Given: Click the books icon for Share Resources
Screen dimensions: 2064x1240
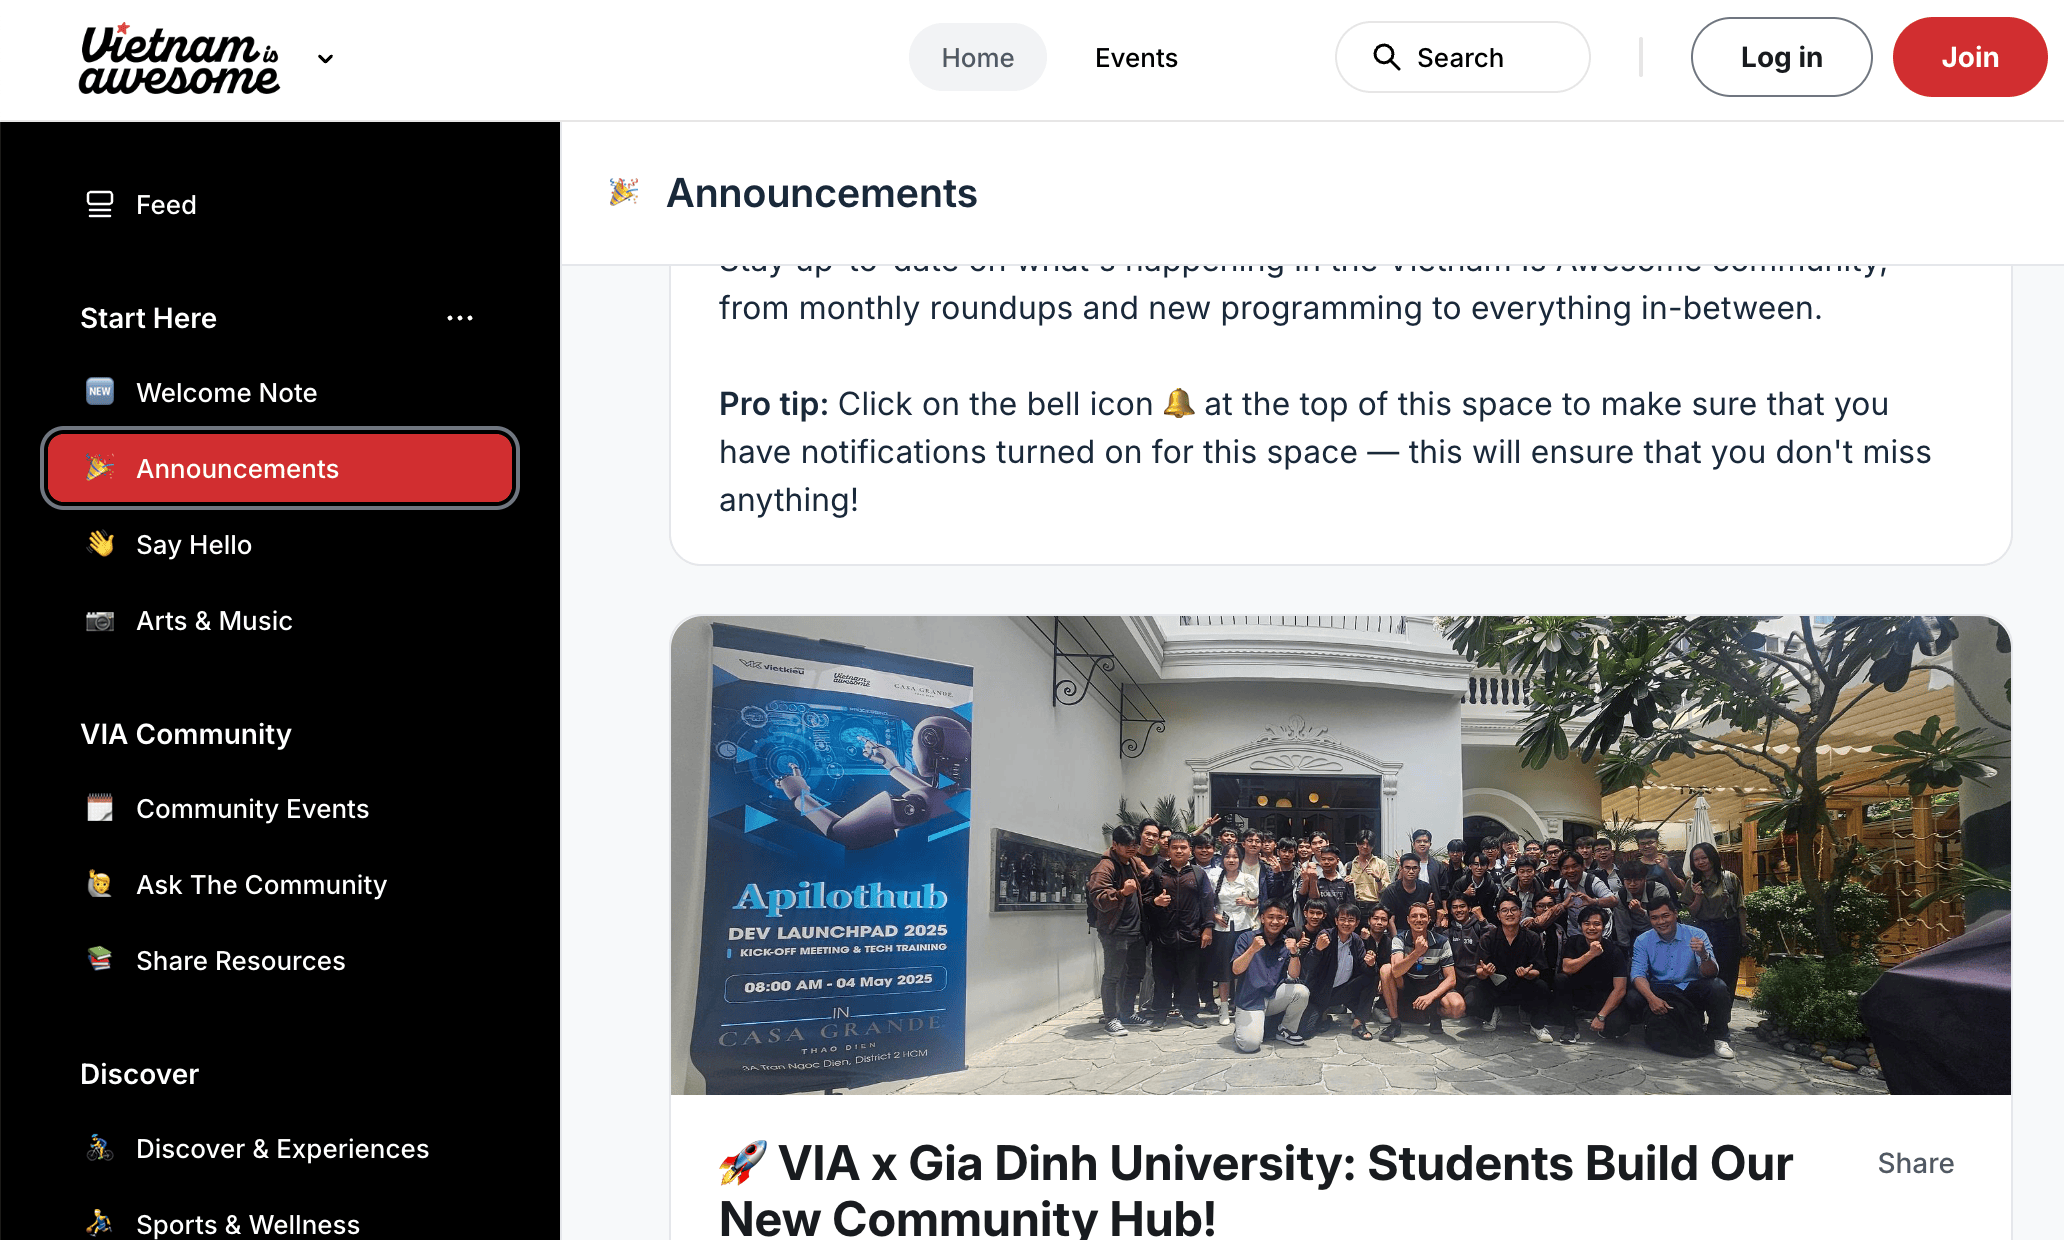Looking at the screenshot, I should 100,960.
